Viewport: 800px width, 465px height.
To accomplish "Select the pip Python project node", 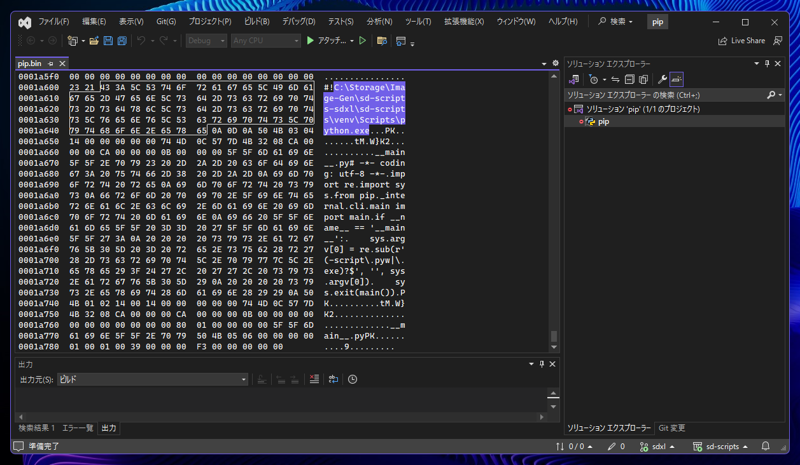I will point(603,121).
